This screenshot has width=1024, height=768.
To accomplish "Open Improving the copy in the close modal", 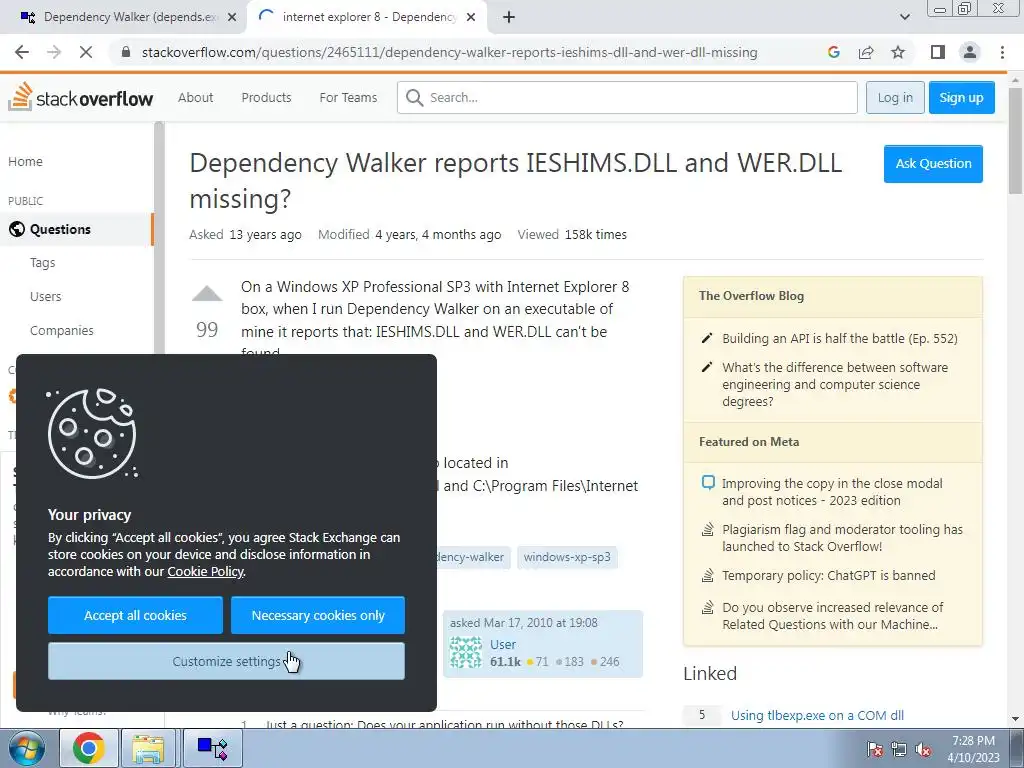I will 832,492.
